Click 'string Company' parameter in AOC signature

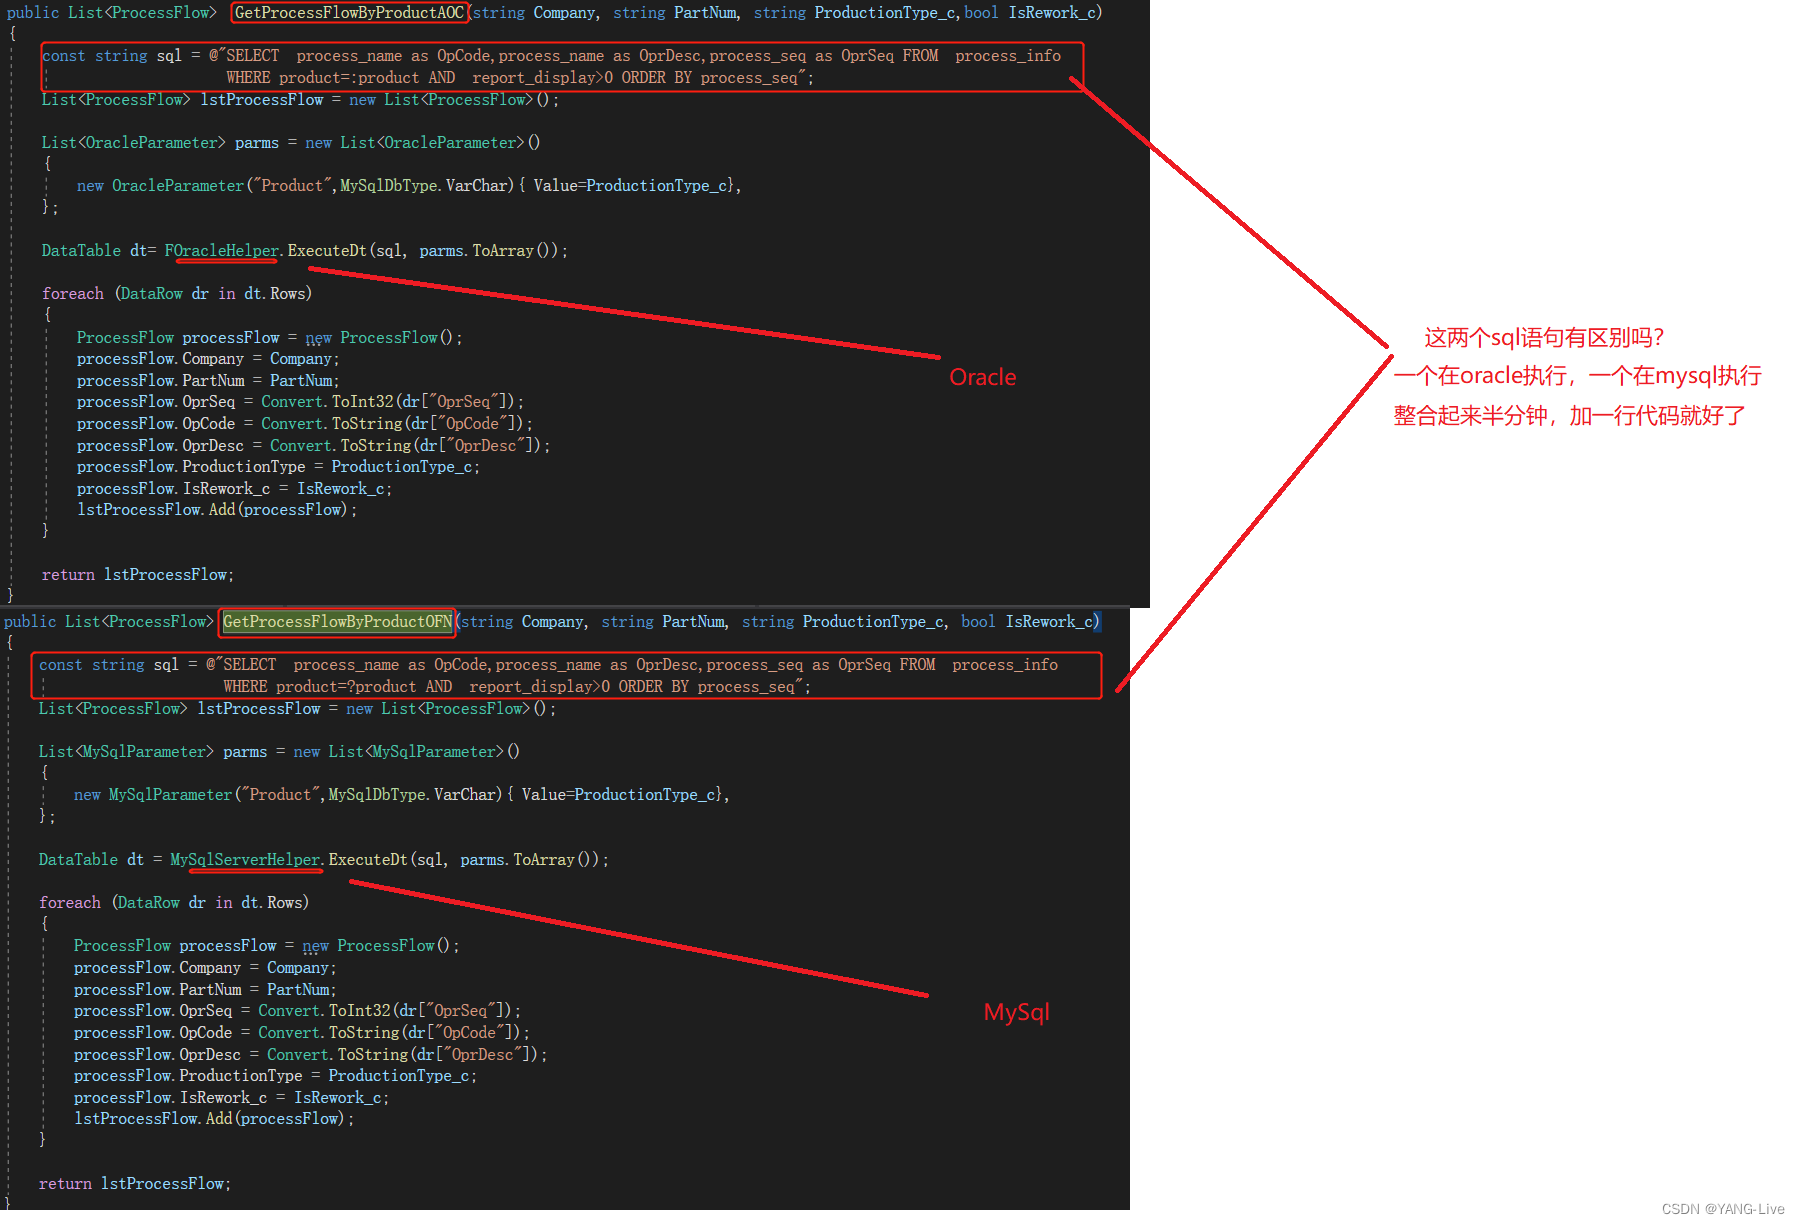(x=534, y=13)
